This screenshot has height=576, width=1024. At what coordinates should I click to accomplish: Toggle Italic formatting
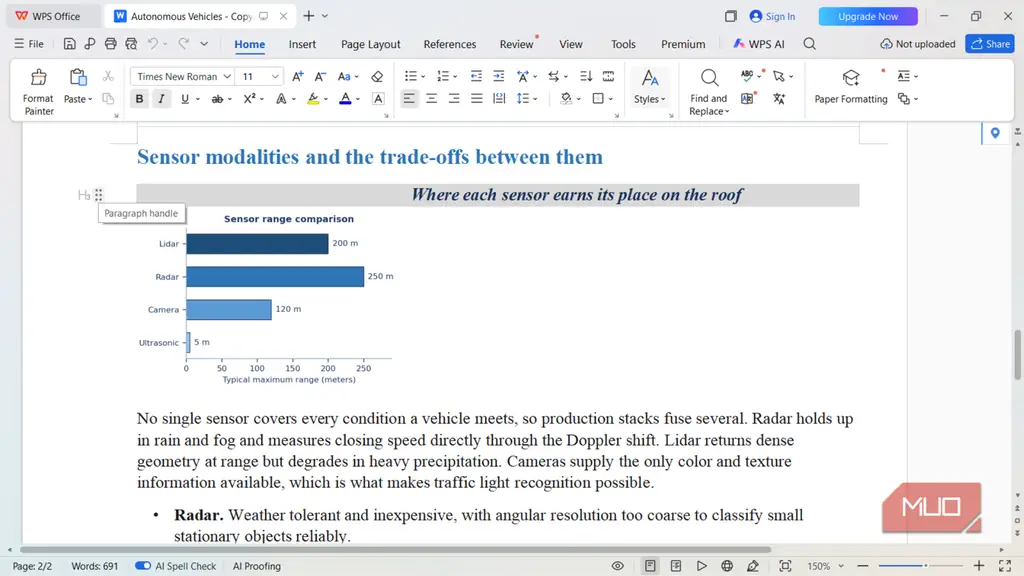click(x=161, y=99)
